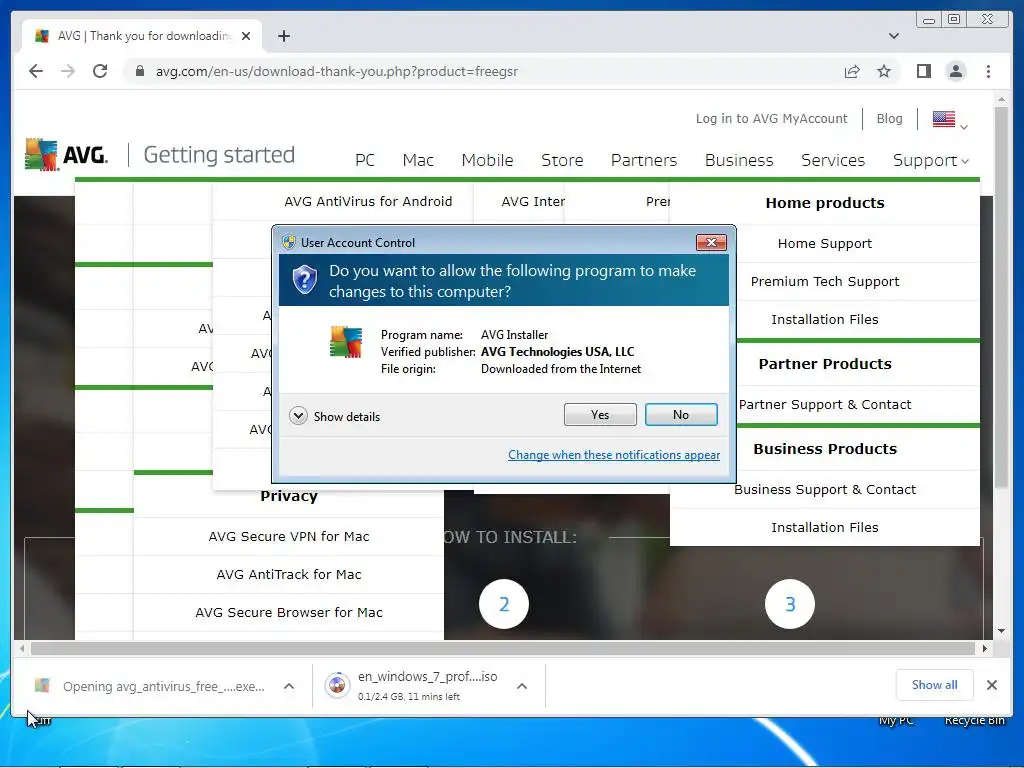Open the tab search chevron
This screenshot has height=768, width=1024.
click(894, 36)
